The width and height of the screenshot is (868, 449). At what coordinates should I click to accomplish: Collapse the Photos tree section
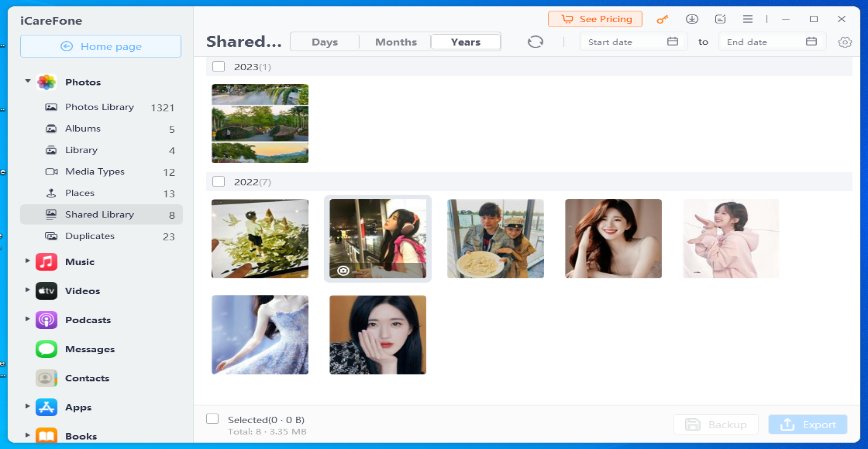(28, 82)
